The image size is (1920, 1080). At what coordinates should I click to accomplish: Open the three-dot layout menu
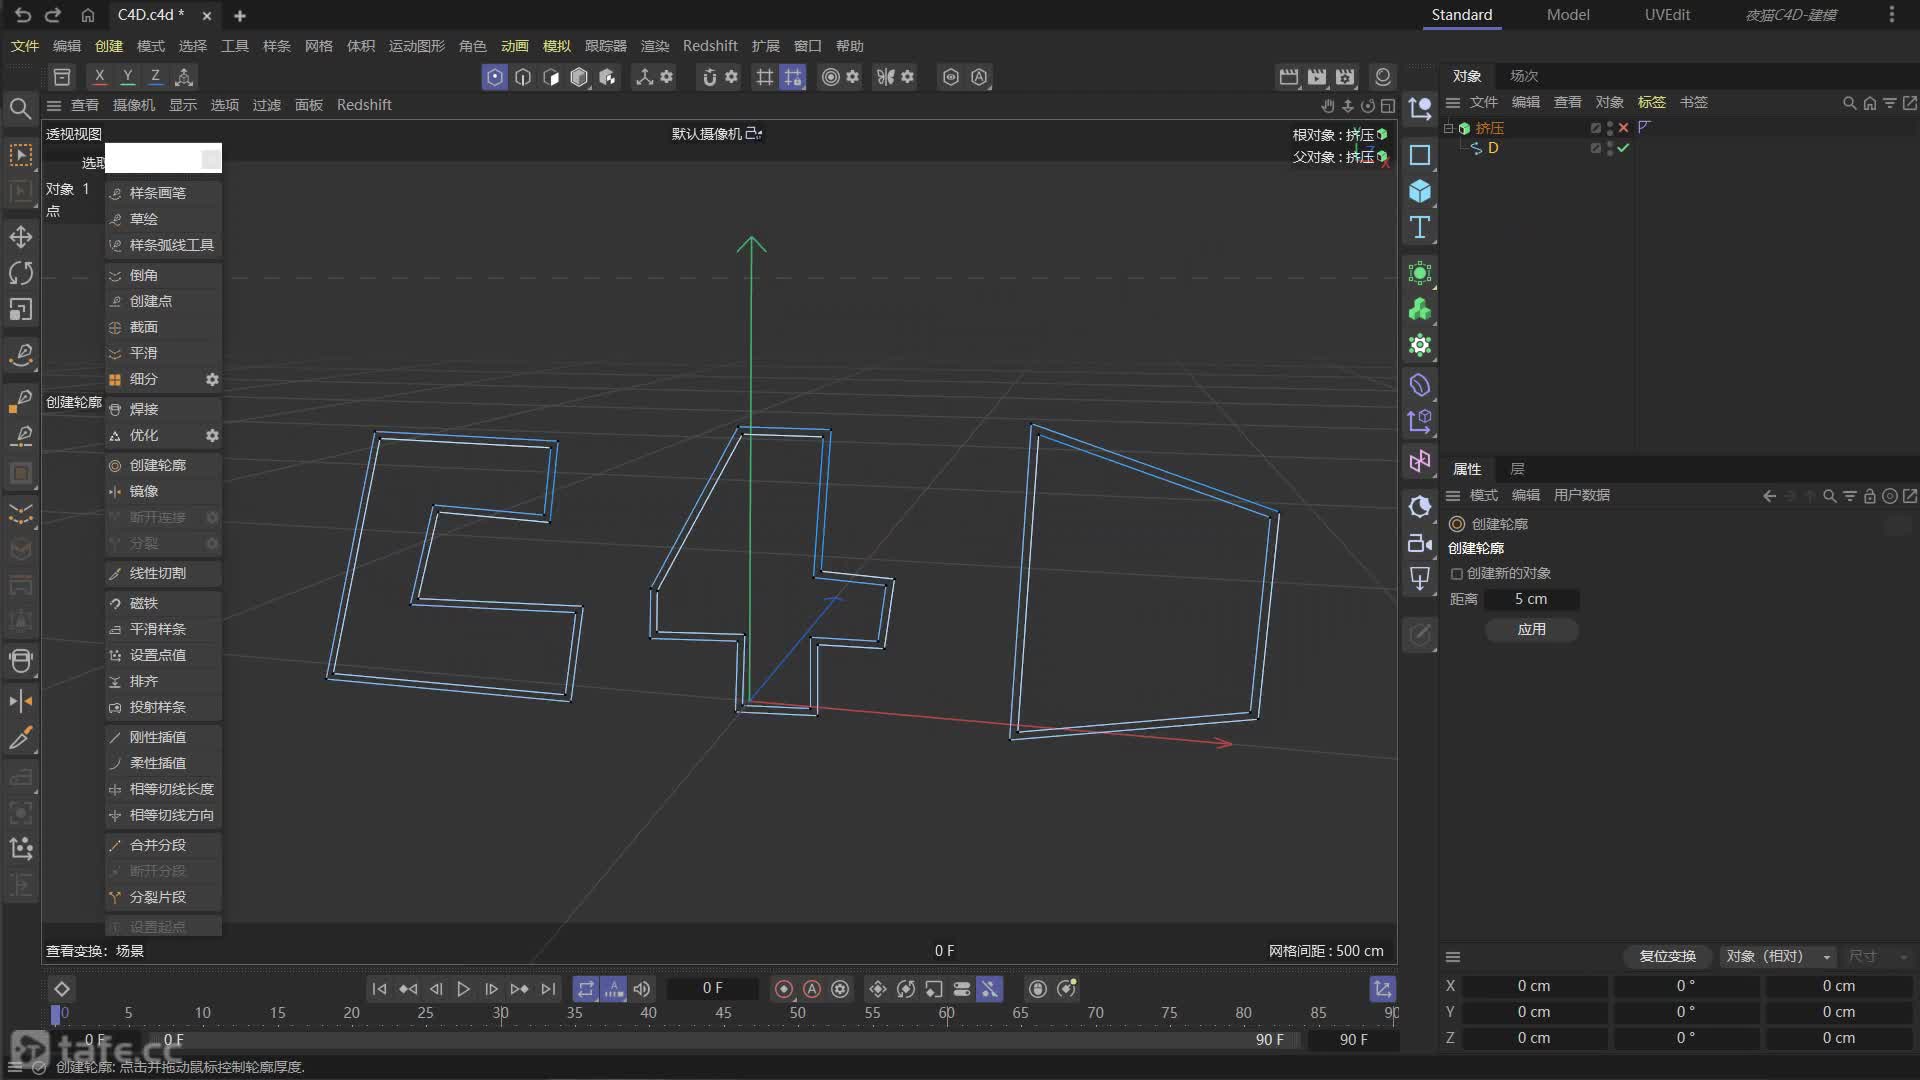[x=1891, y=14]
